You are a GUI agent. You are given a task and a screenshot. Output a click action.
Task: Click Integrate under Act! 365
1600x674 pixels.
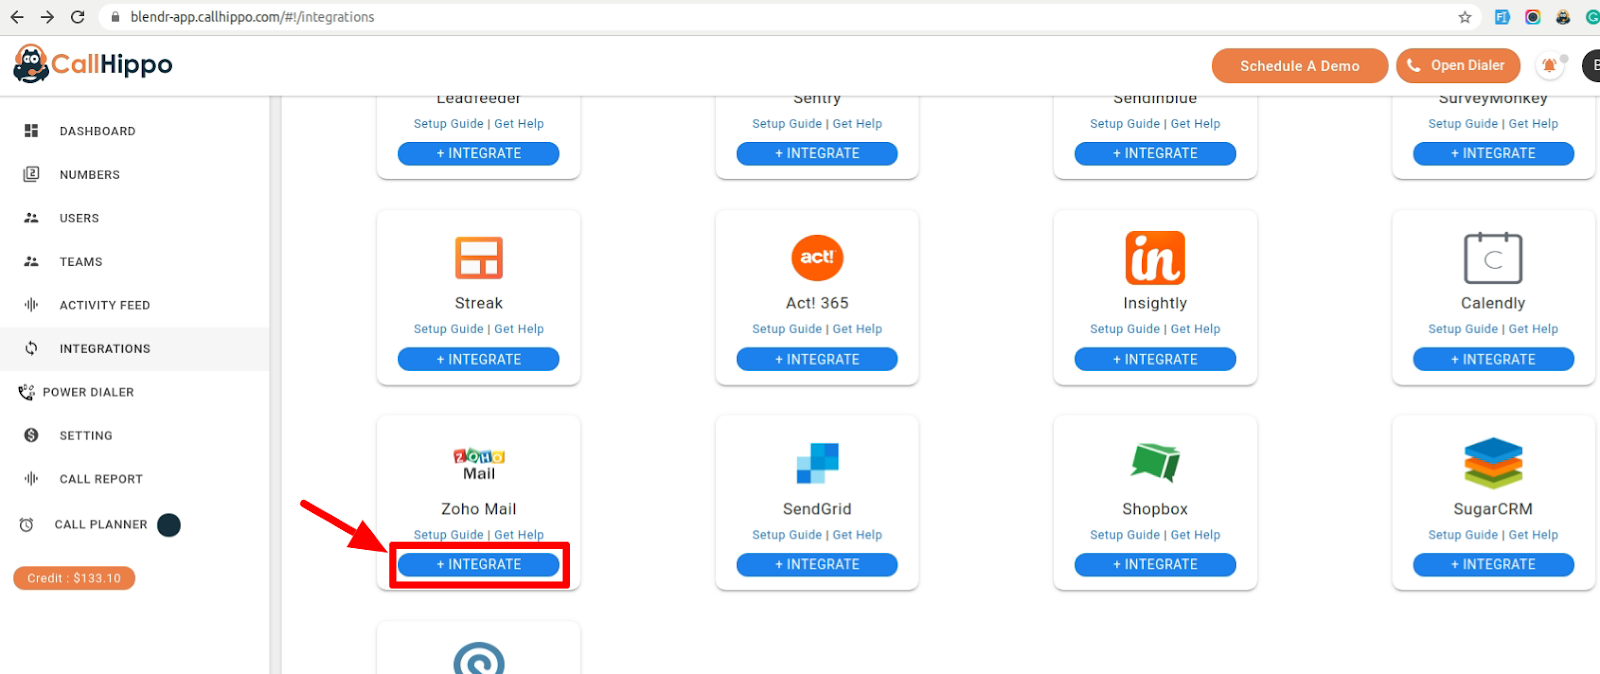point(817,359)
